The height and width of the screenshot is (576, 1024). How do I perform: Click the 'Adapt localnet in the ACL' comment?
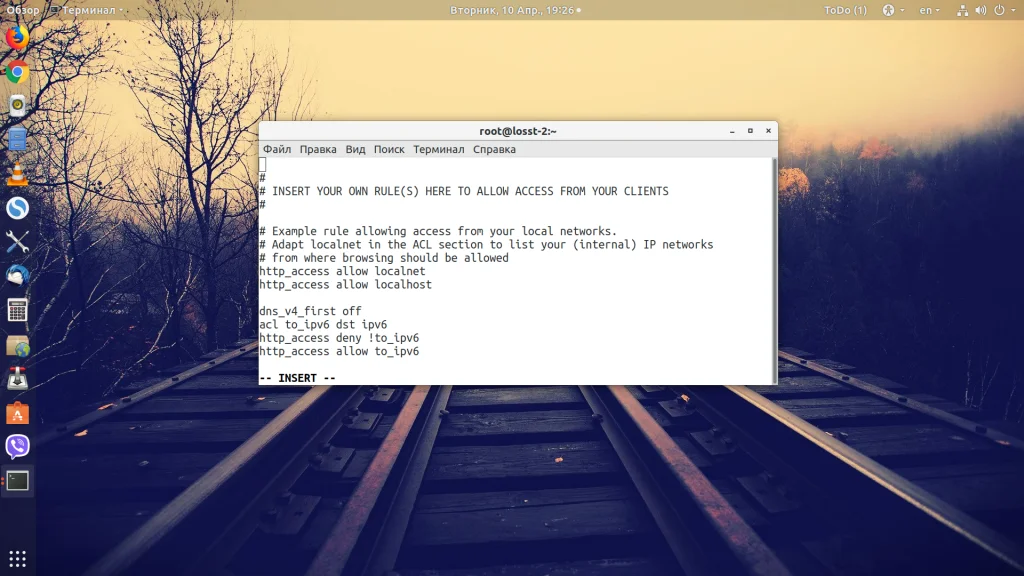(486, 244)
